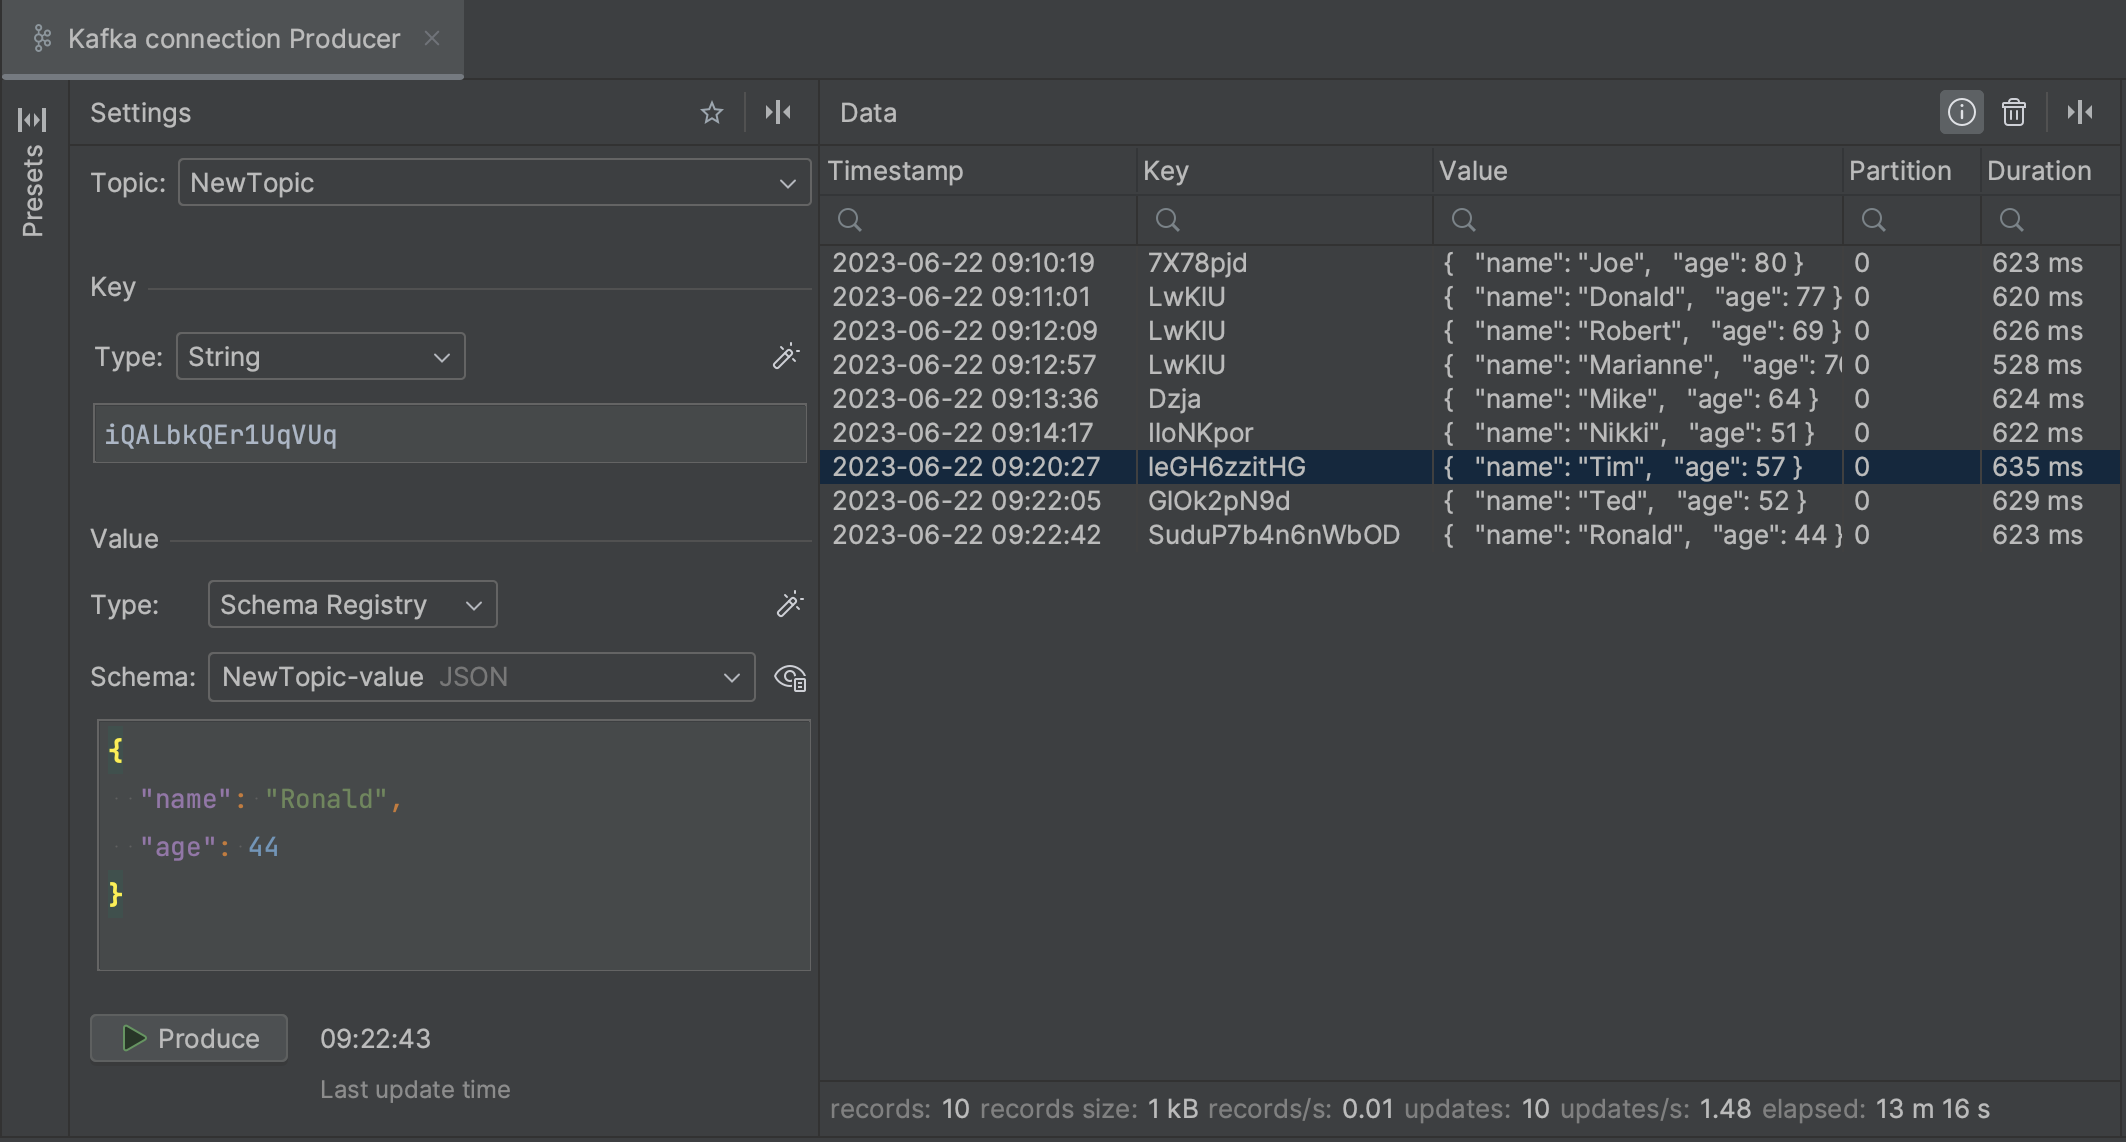
Task: Click the Key column search icon
Action: (1167, 220)
